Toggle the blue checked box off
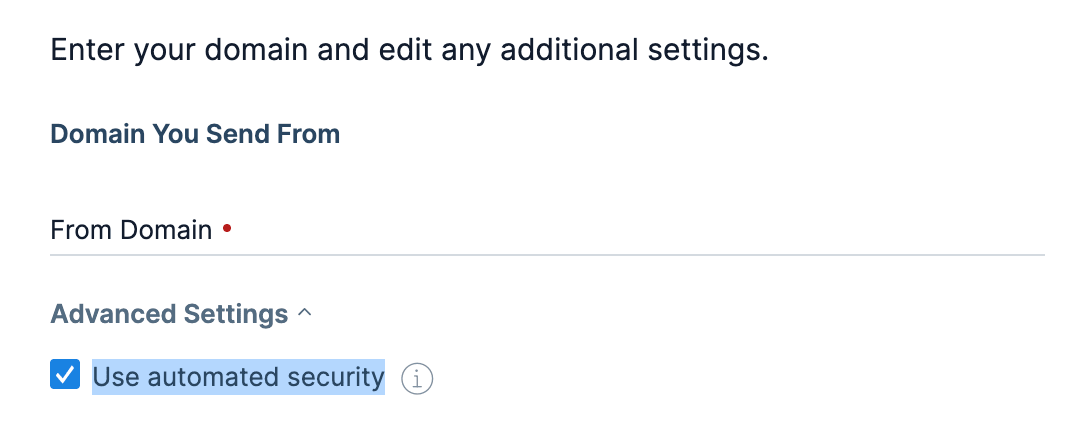This screenshot has height=430, width=1084. [65, 376]
